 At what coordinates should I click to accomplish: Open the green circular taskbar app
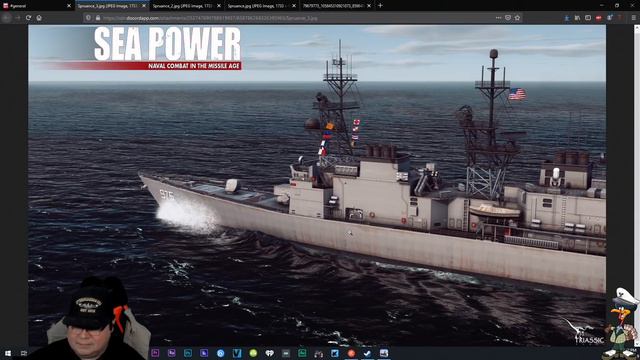(x=253, y=353)
